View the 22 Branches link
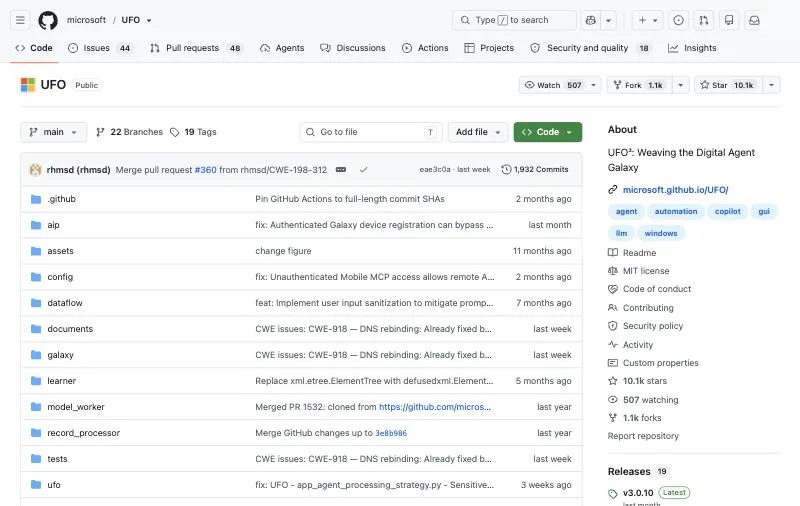800x506 pixels. tap(130, 132)
